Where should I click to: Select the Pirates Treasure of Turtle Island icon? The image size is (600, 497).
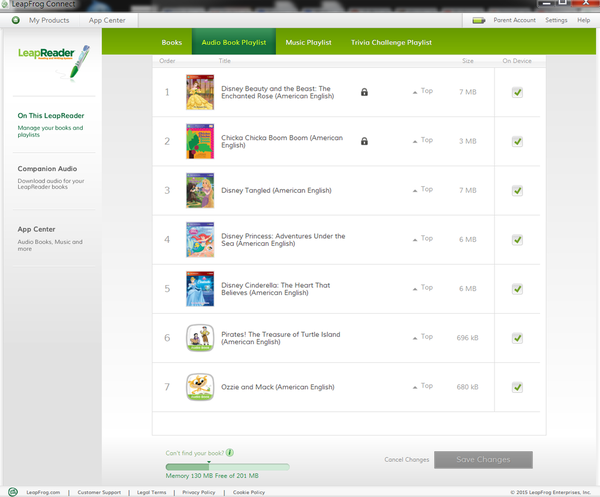tap(200, 338)
